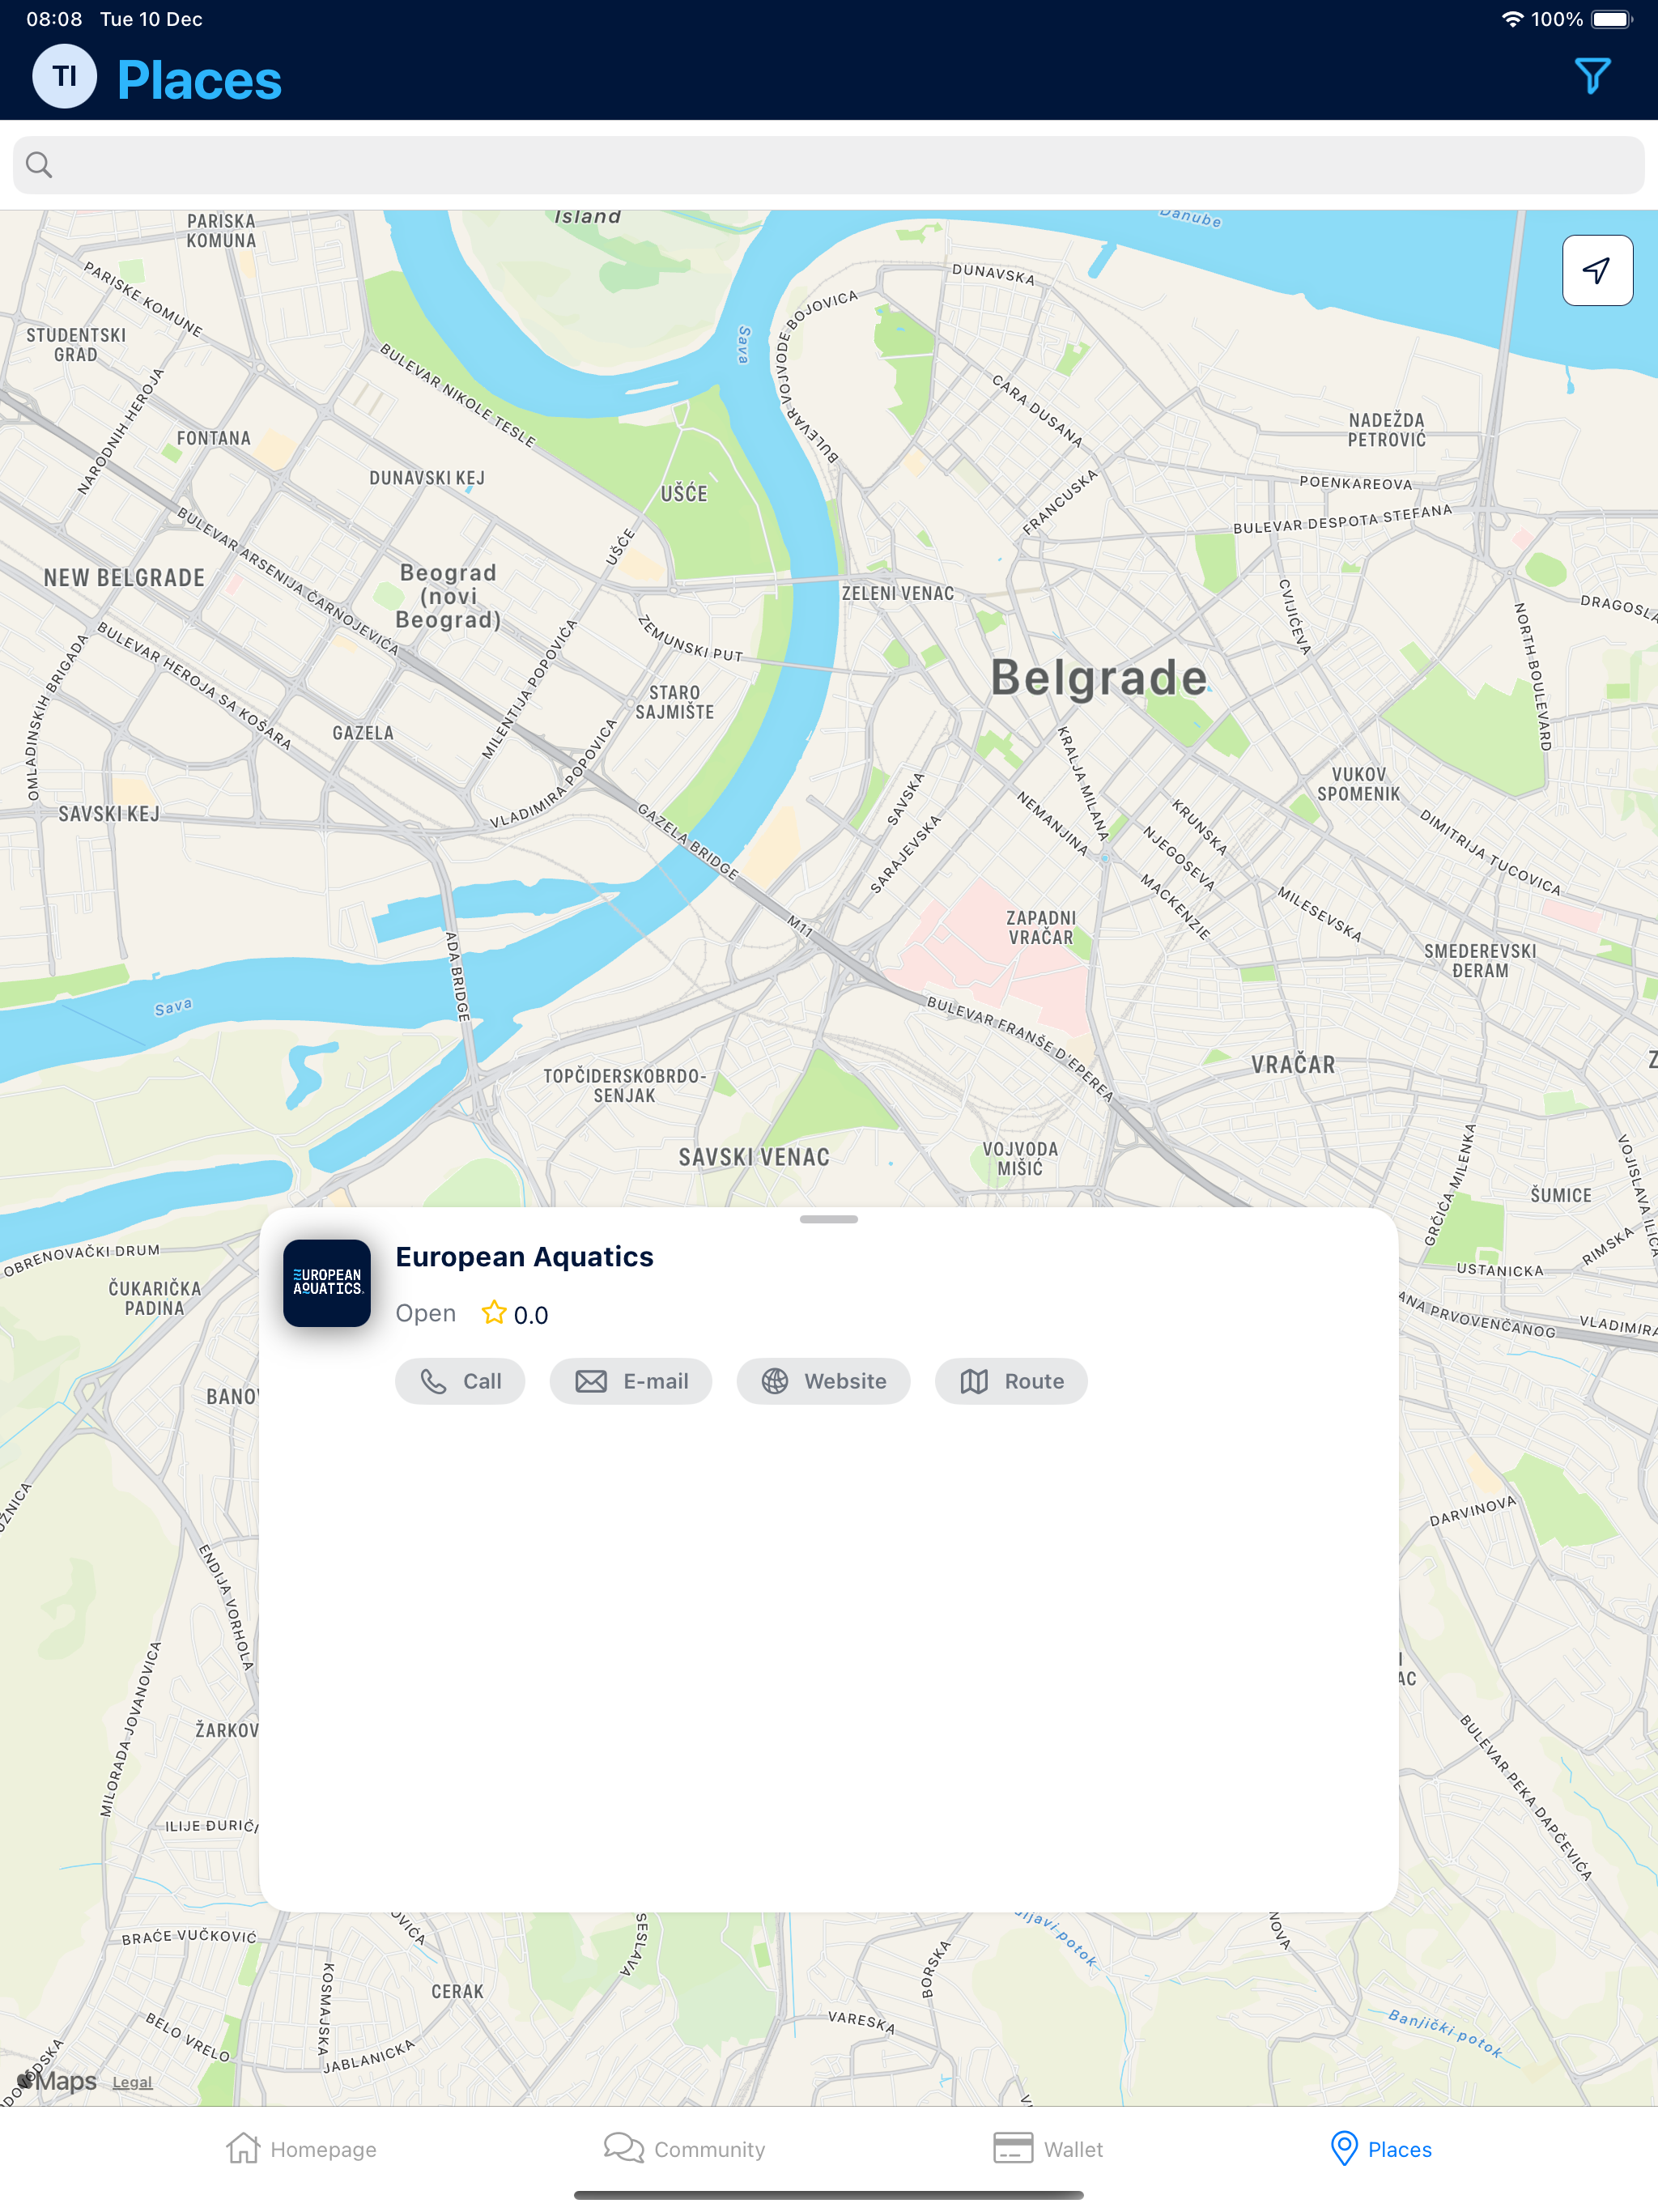The image size is (1658, 2212).
Task: Switch to the Community tab
Action: tap(684, 2149)
